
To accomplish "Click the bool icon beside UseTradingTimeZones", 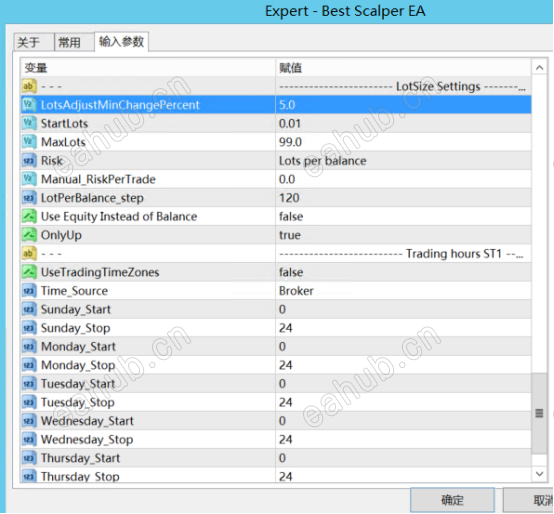I will (x=29, y=272).
